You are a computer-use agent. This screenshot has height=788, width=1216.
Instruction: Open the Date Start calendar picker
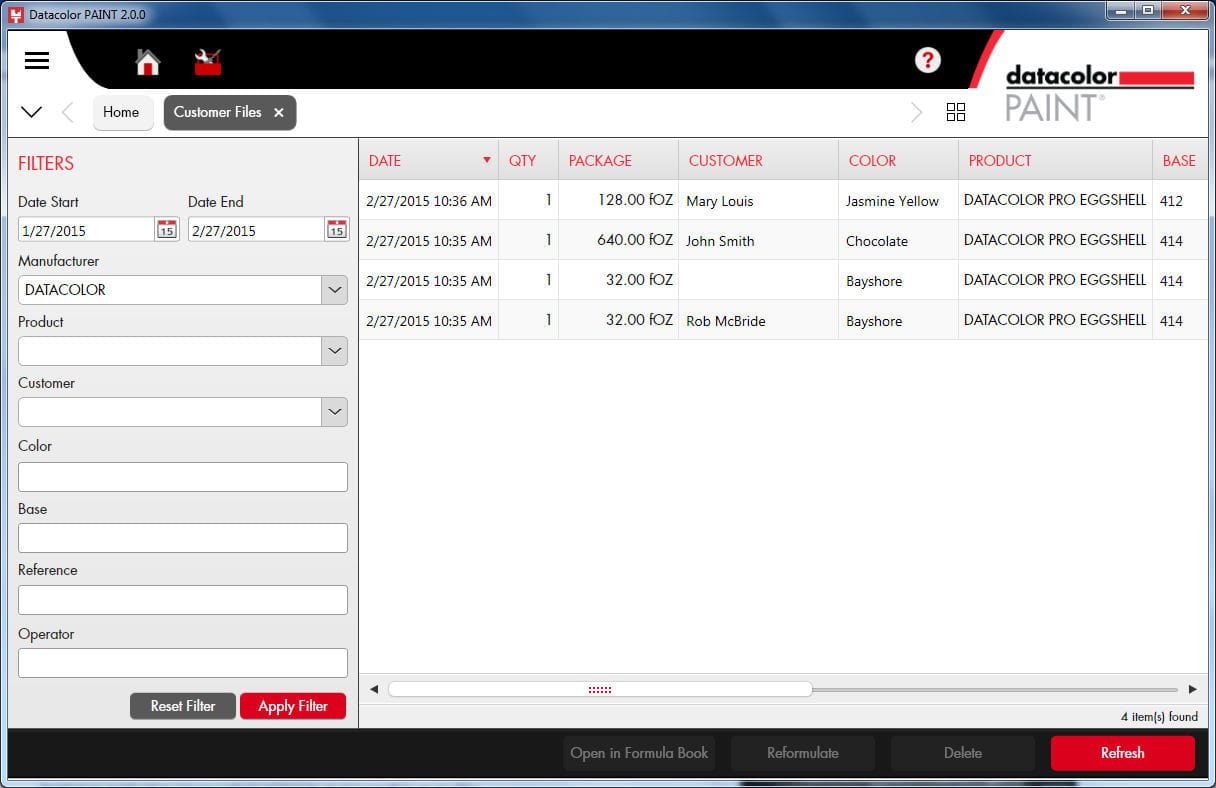tap(167, 229)
